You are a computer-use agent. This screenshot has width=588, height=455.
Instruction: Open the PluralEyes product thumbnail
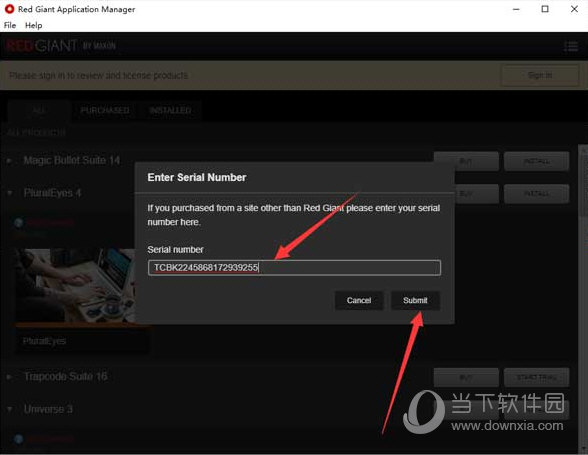[75, 286]
